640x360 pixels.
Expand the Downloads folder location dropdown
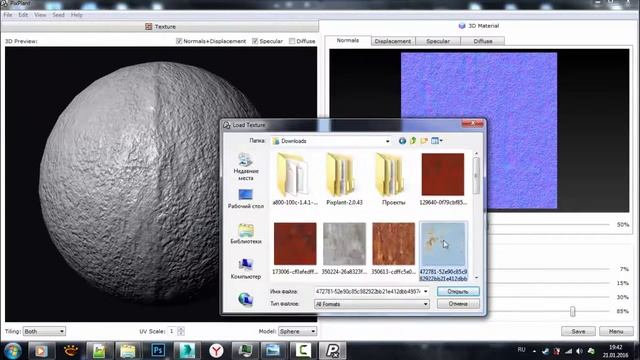point(387,141)
